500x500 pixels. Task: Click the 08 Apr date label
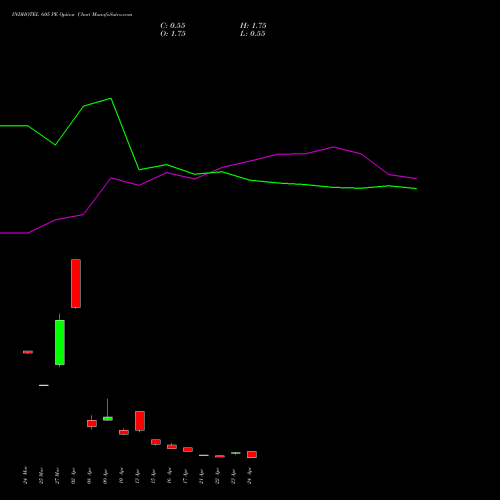click(x=89, y=476)
